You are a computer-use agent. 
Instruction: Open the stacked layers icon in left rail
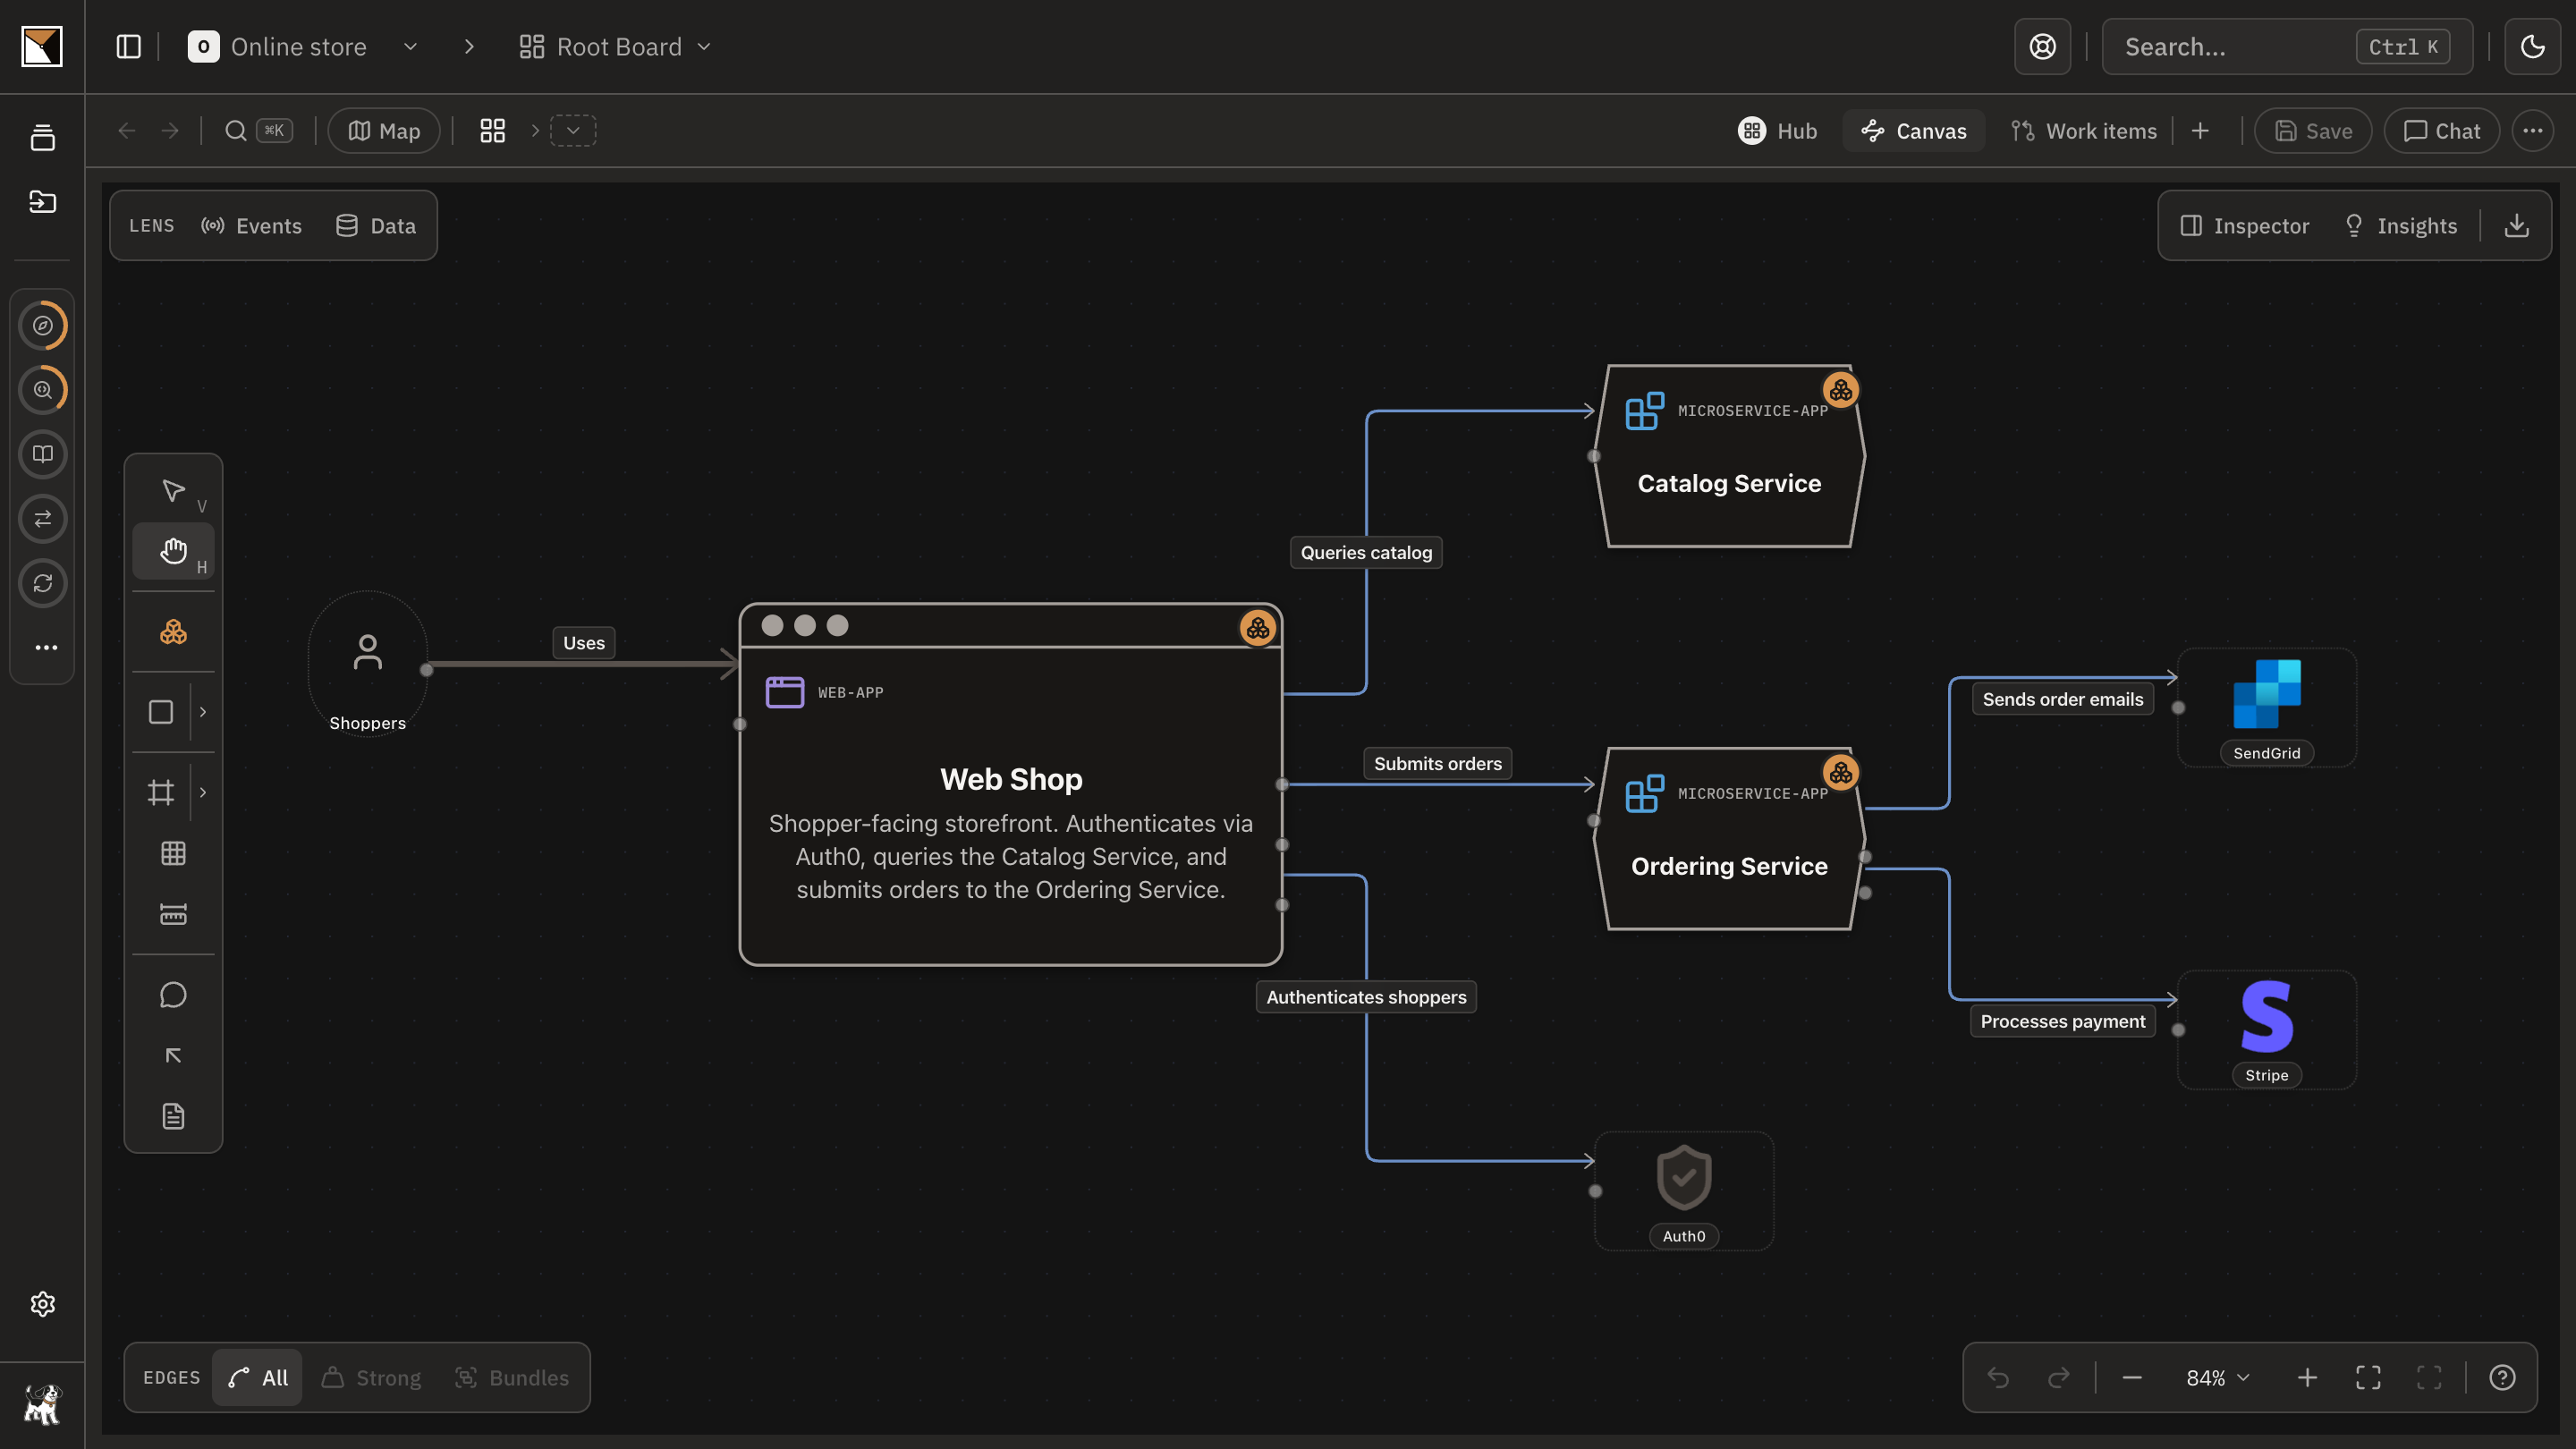(42, 138)
